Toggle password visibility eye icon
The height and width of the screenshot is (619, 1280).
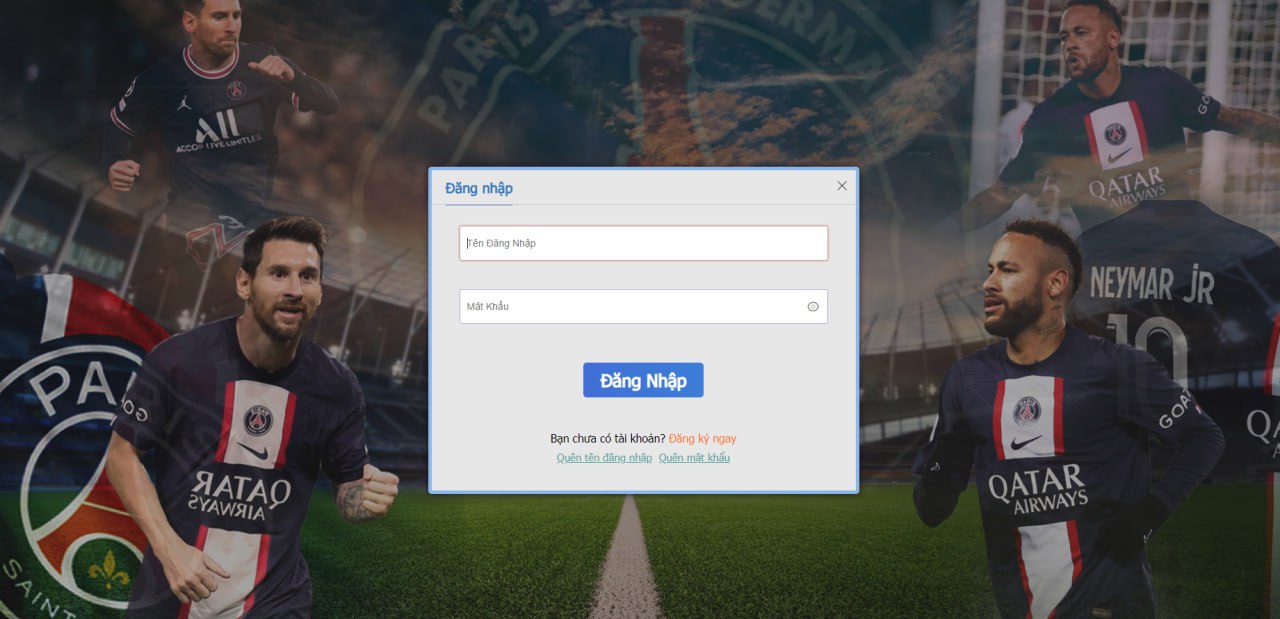click(x=813, y=307)
